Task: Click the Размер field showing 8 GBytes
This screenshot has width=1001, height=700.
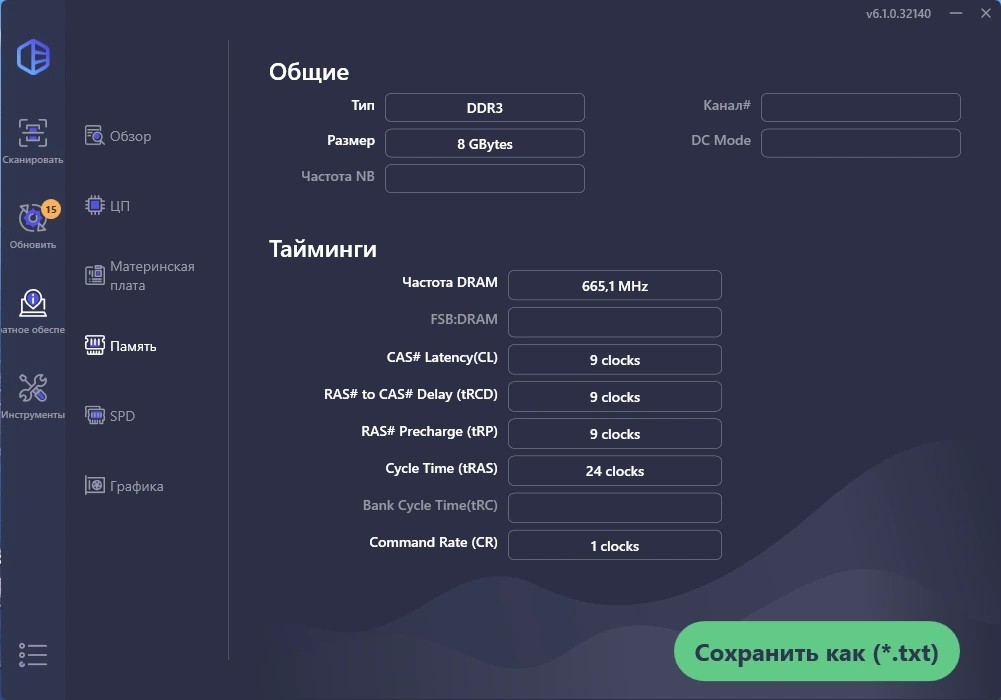Action: pyautogui.click(x=485, y=143)
